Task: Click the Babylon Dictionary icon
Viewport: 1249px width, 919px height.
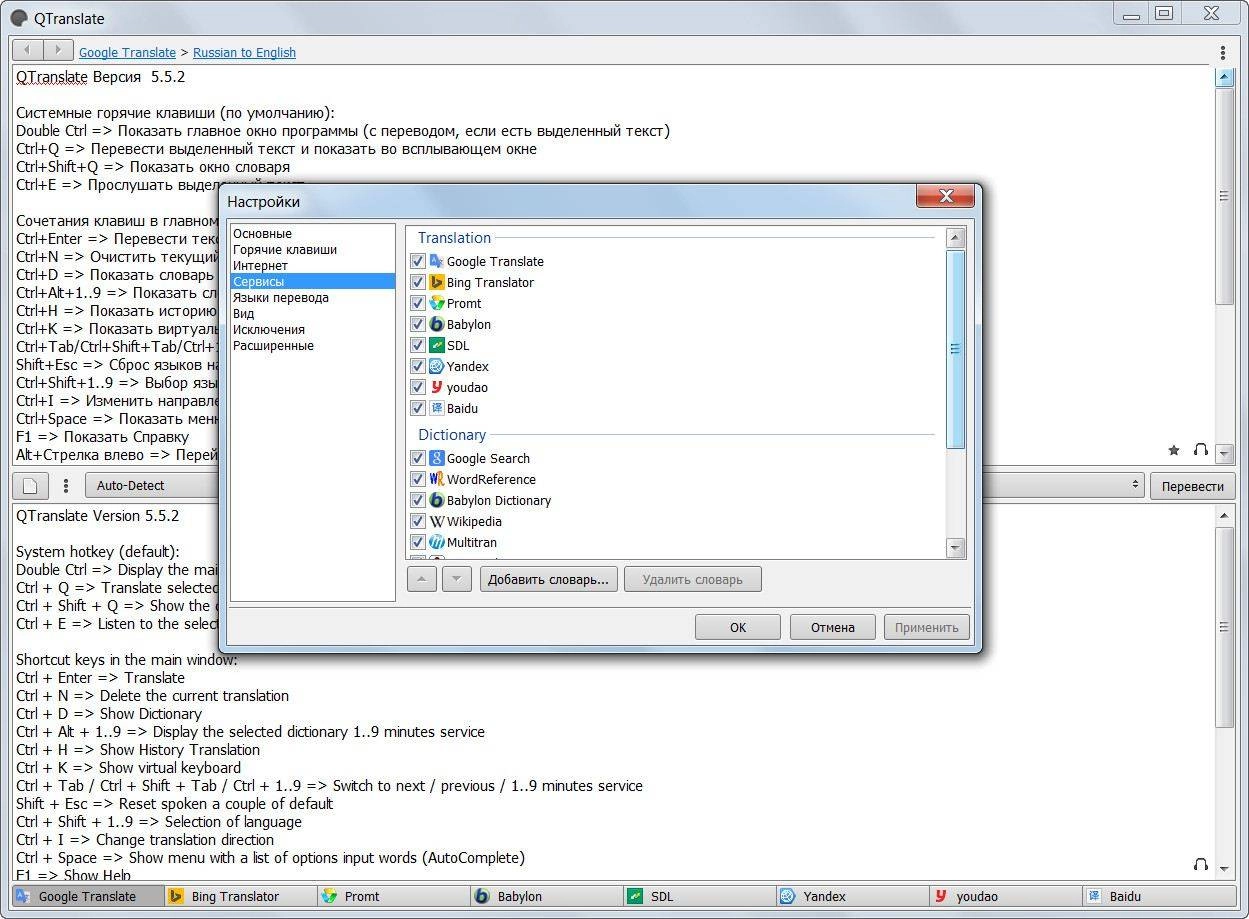Action: point(436,500)
